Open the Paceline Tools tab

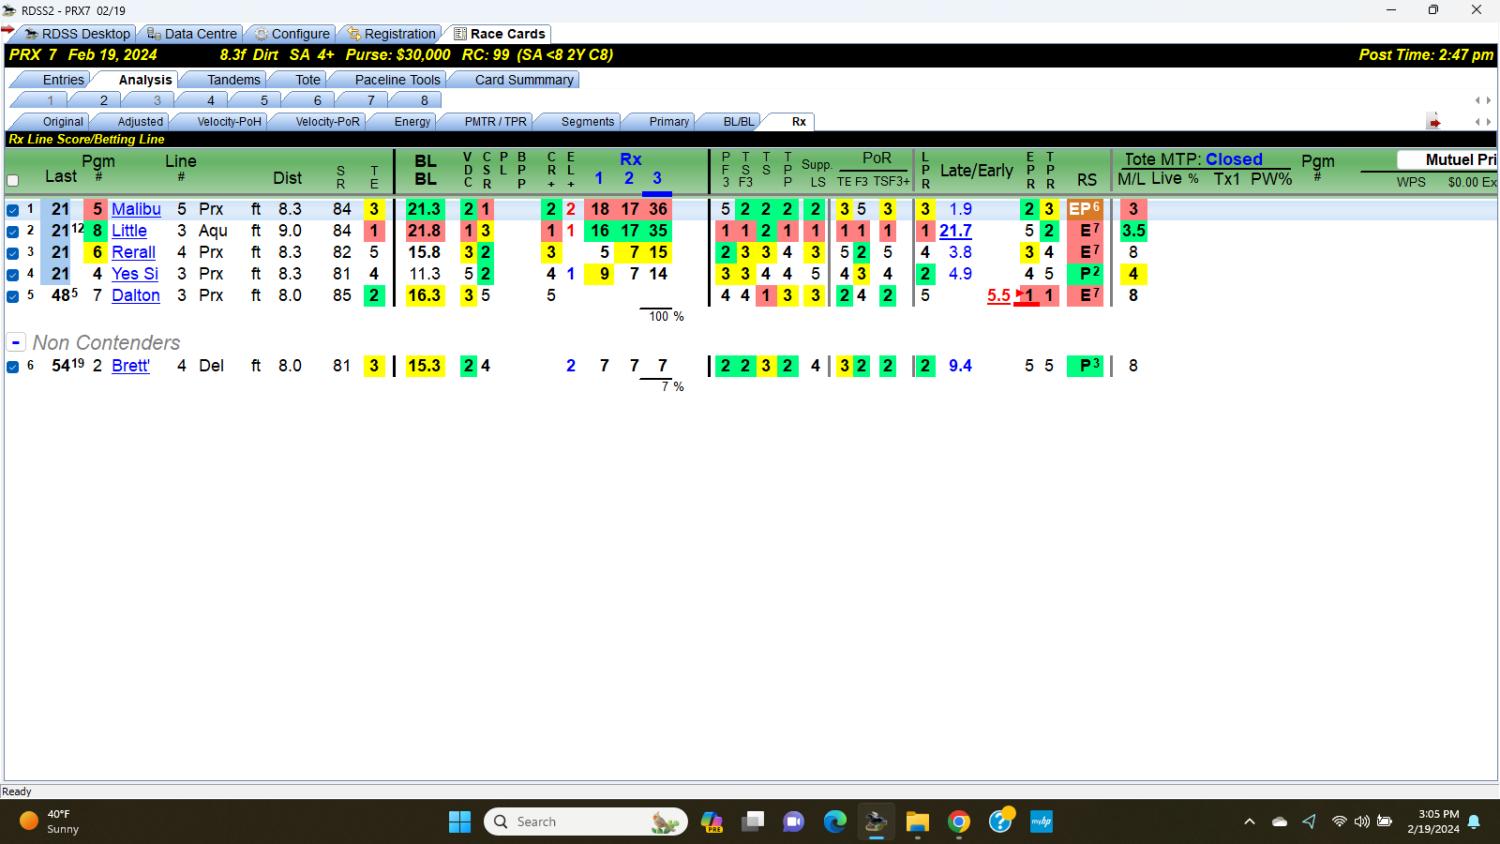coord(397,80)
